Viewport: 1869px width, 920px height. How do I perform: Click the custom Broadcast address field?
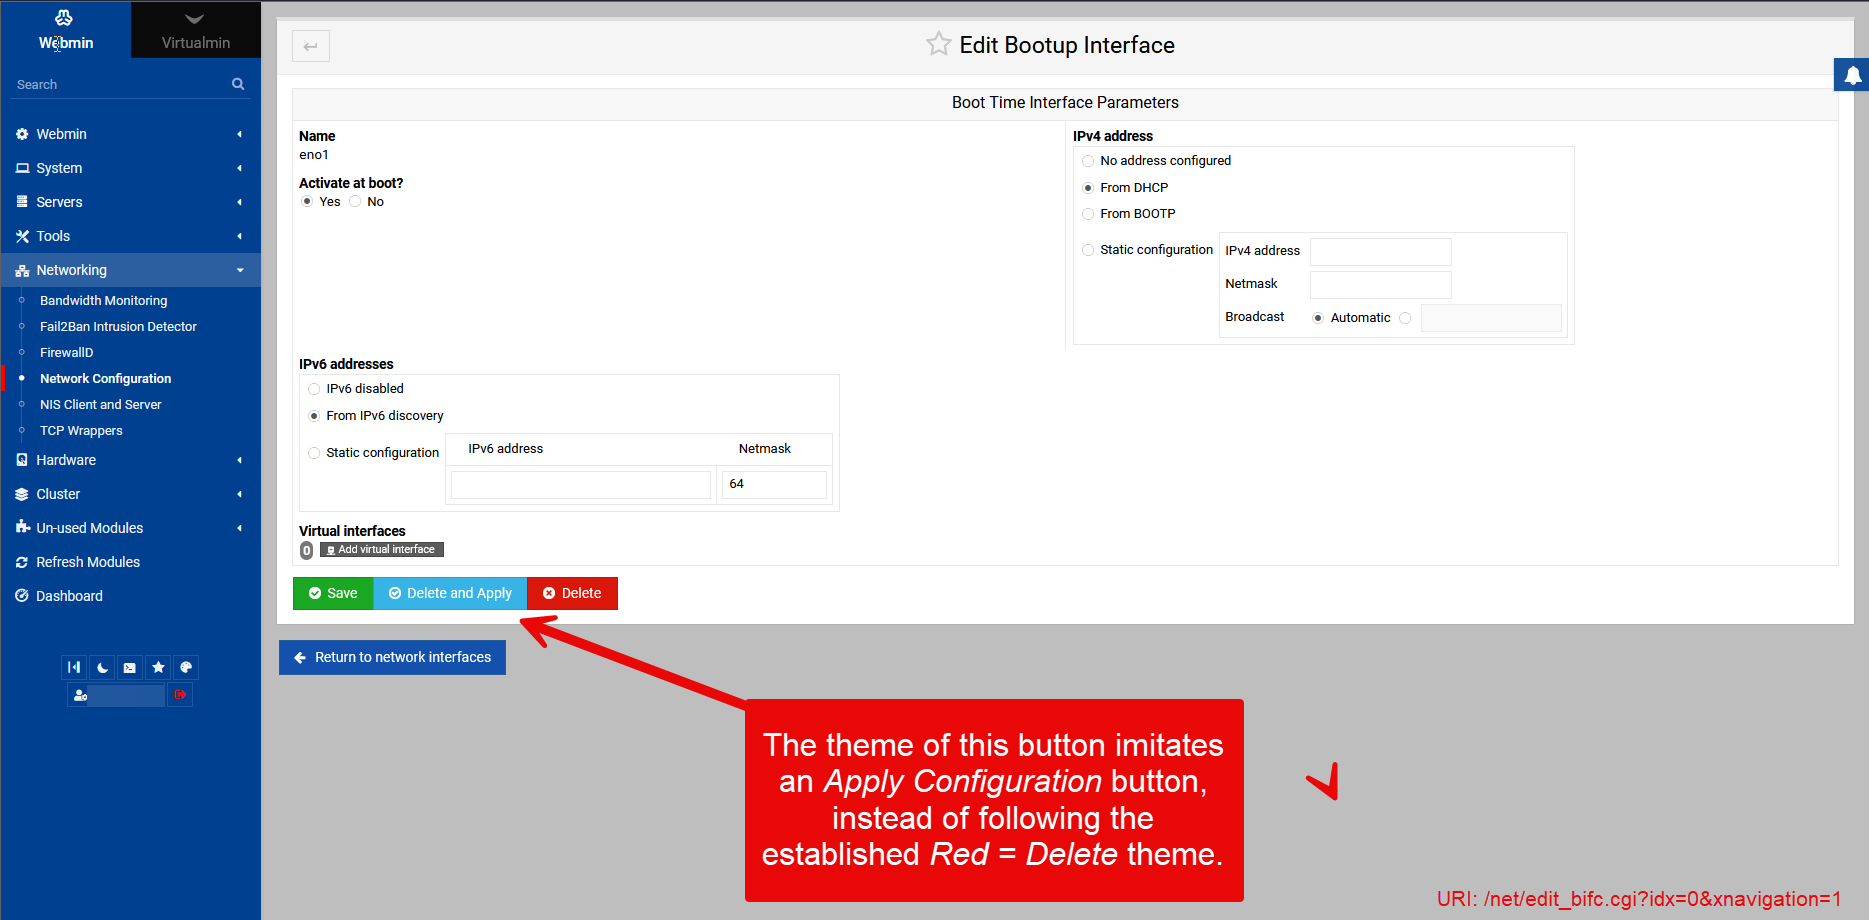(x=1491, y=318)
